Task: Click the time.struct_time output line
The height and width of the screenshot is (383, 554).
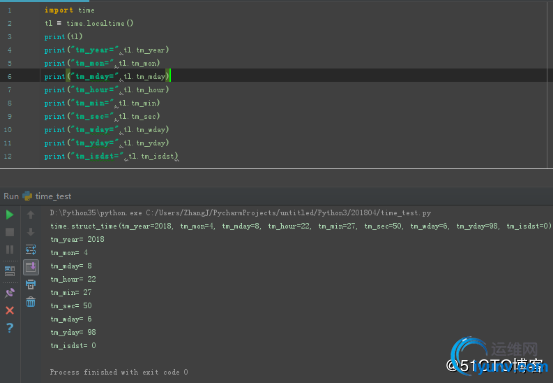Action: (301, 226)
